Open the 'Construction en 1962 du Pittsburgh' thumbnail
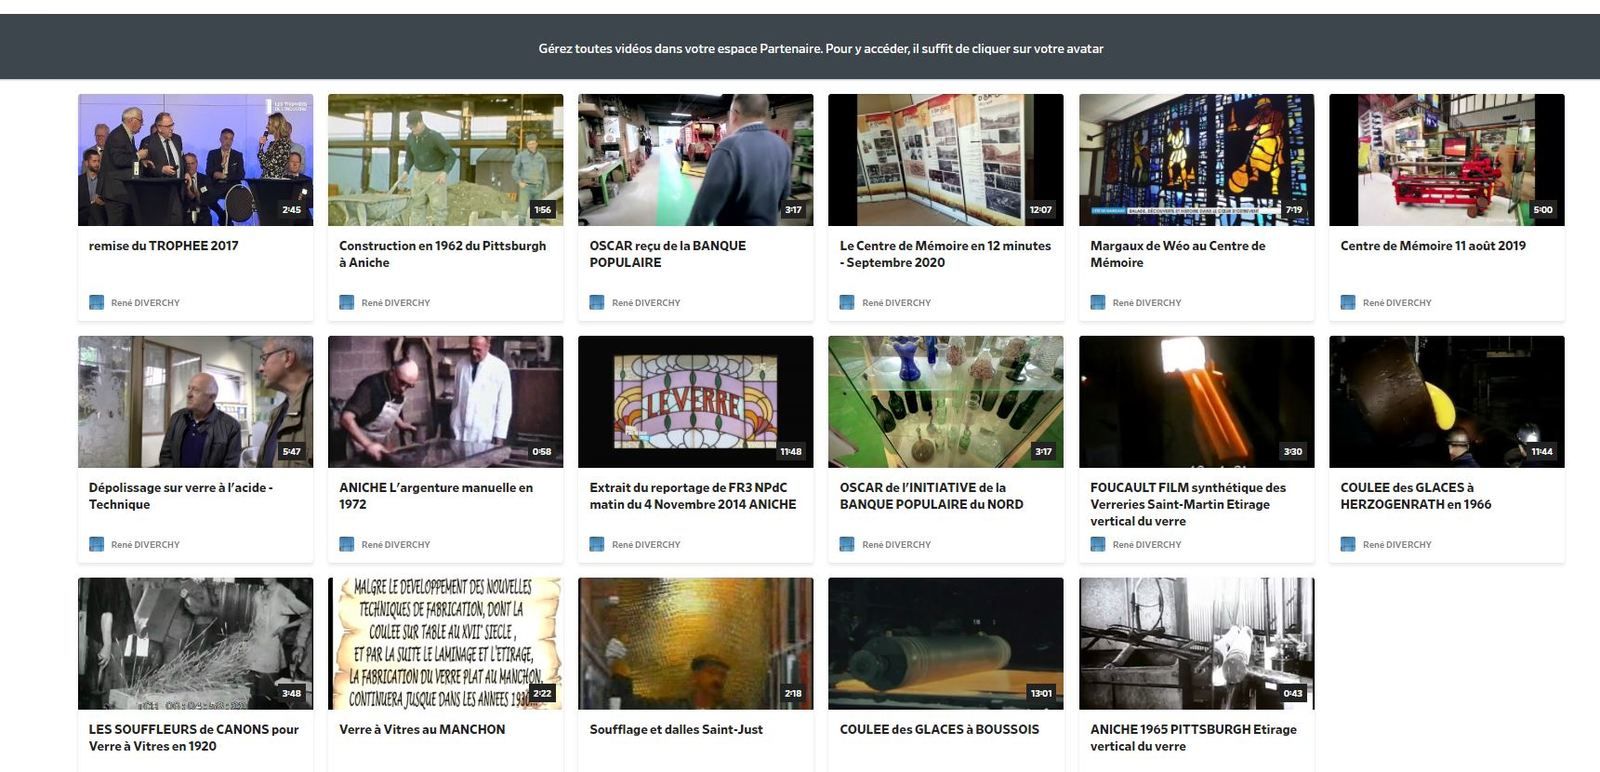Screen dimensions: 1600x772 (x=445, y=160)
